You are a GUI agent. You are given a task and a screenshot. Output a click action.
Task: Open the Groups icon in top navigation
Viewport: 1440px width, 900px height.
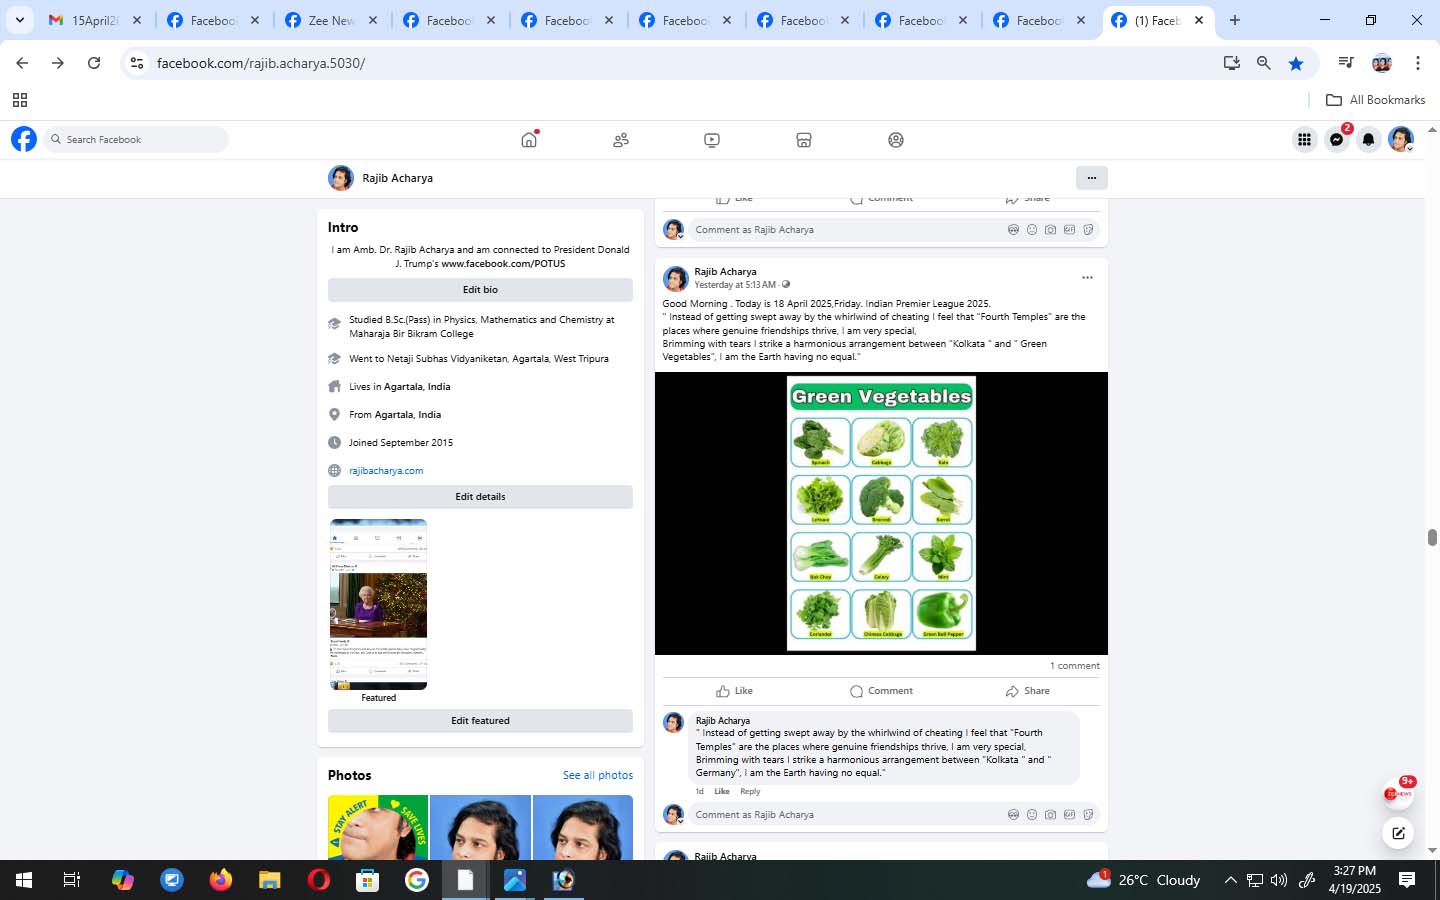click(896, 140)
